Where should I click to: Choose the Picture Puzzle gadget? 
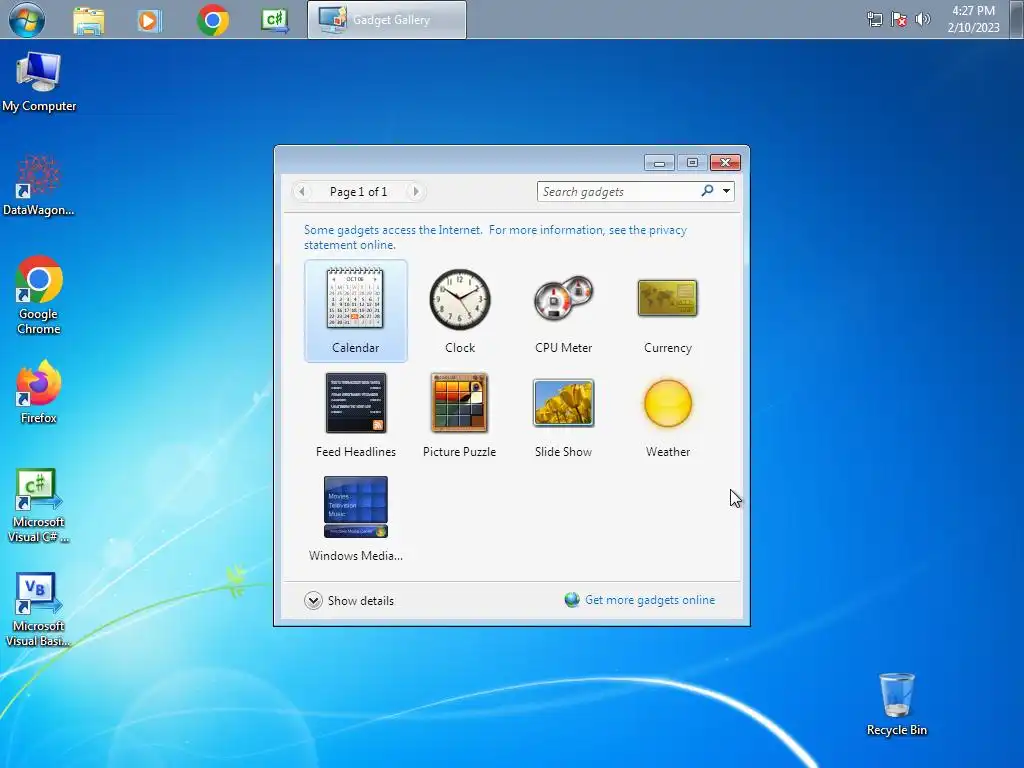[460, 415]
